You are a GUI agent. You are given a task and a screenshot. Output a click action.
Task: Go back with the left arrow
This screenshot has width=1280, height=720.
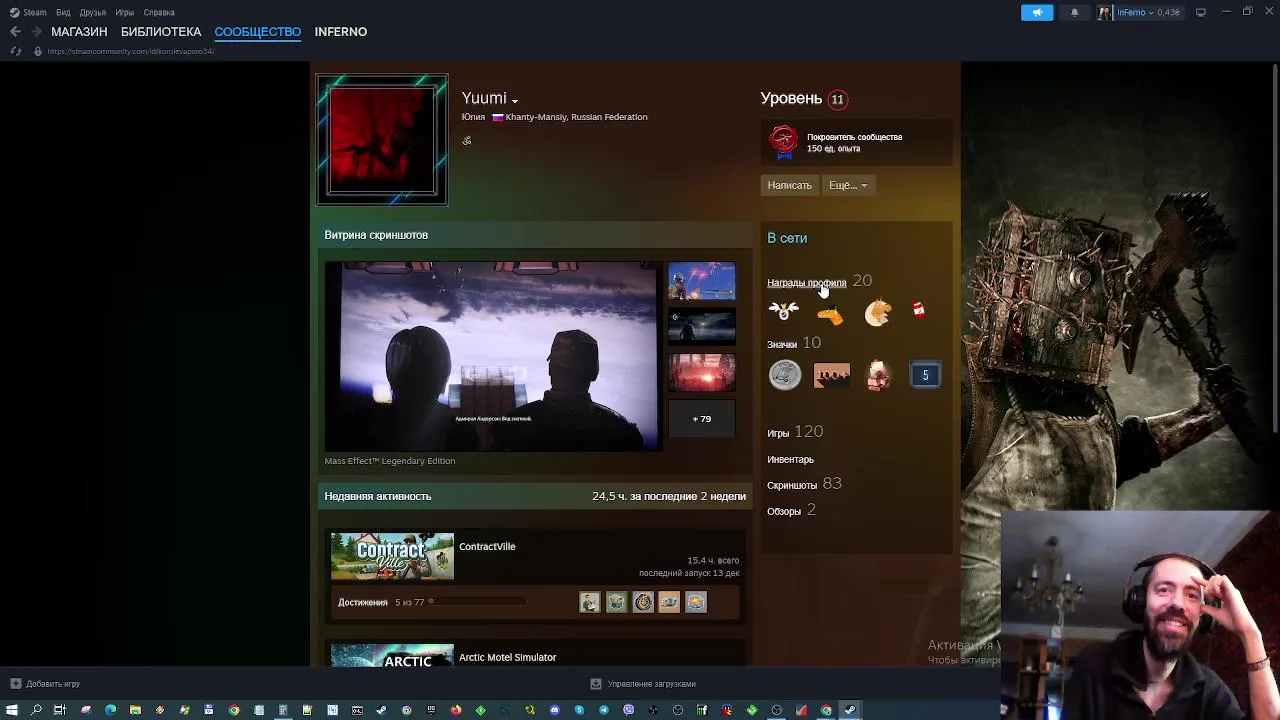[x=15, y=32]
